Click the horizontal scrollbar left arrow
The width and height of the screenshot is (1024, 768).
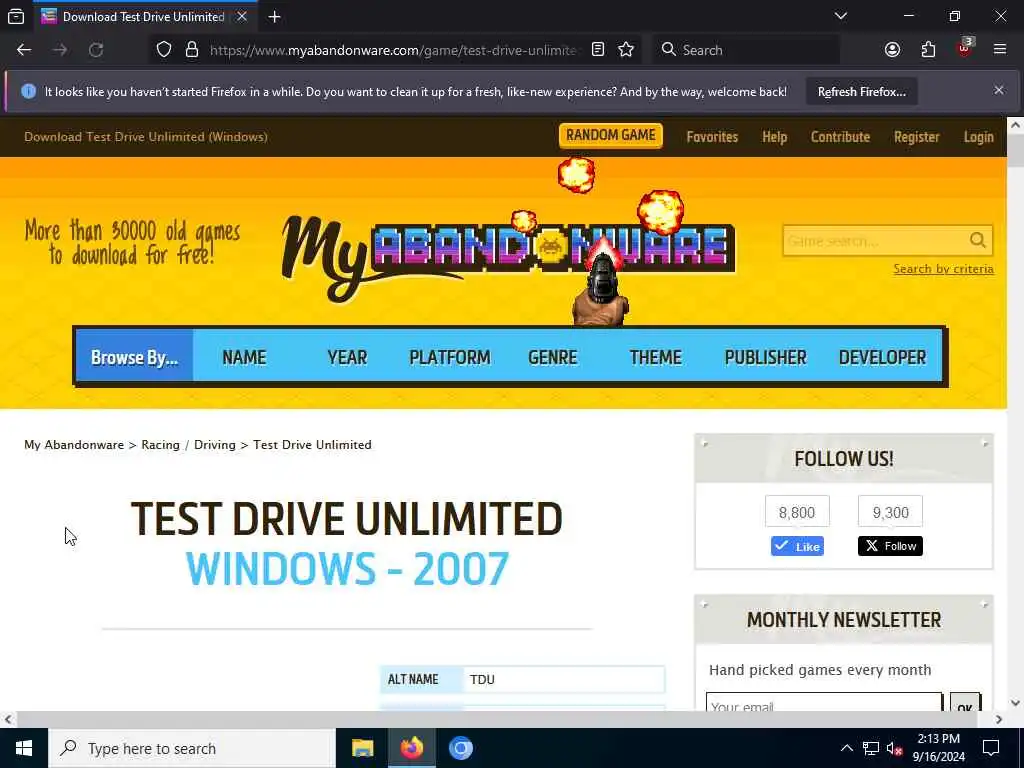[8, 719]
